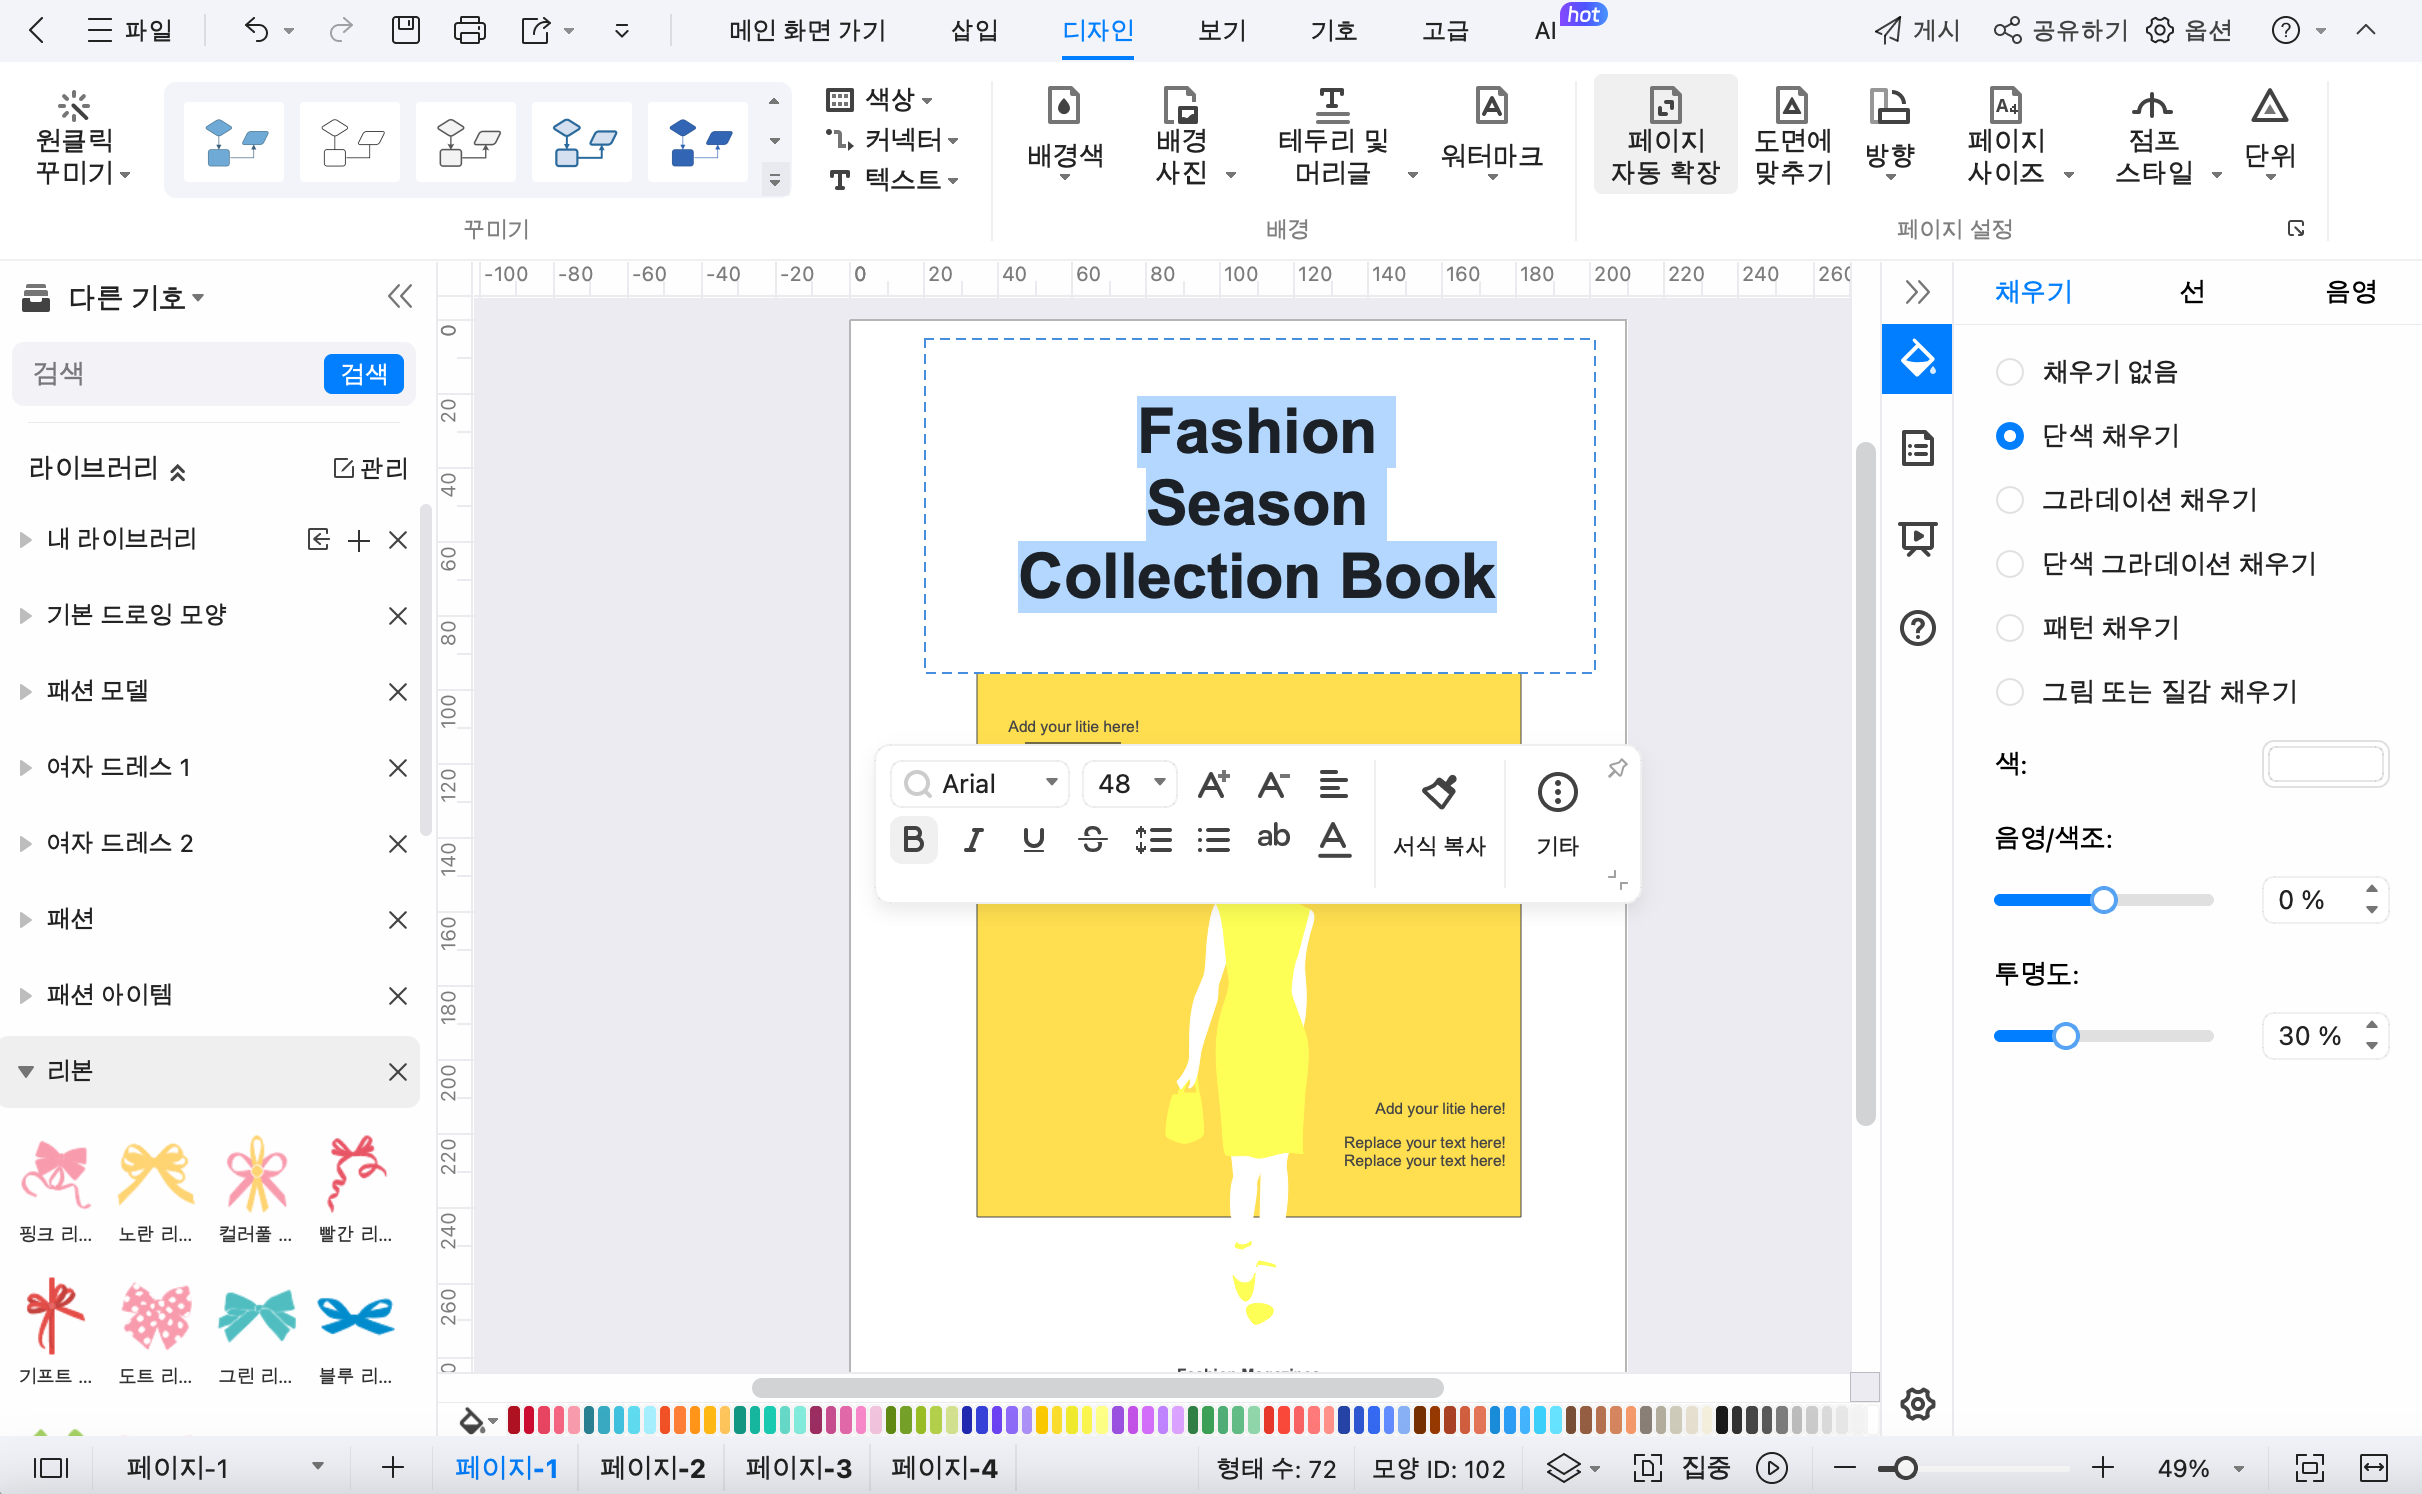Click the help question panel icon
This screenshot has width=2422, height=1494.
point(1917,628)
